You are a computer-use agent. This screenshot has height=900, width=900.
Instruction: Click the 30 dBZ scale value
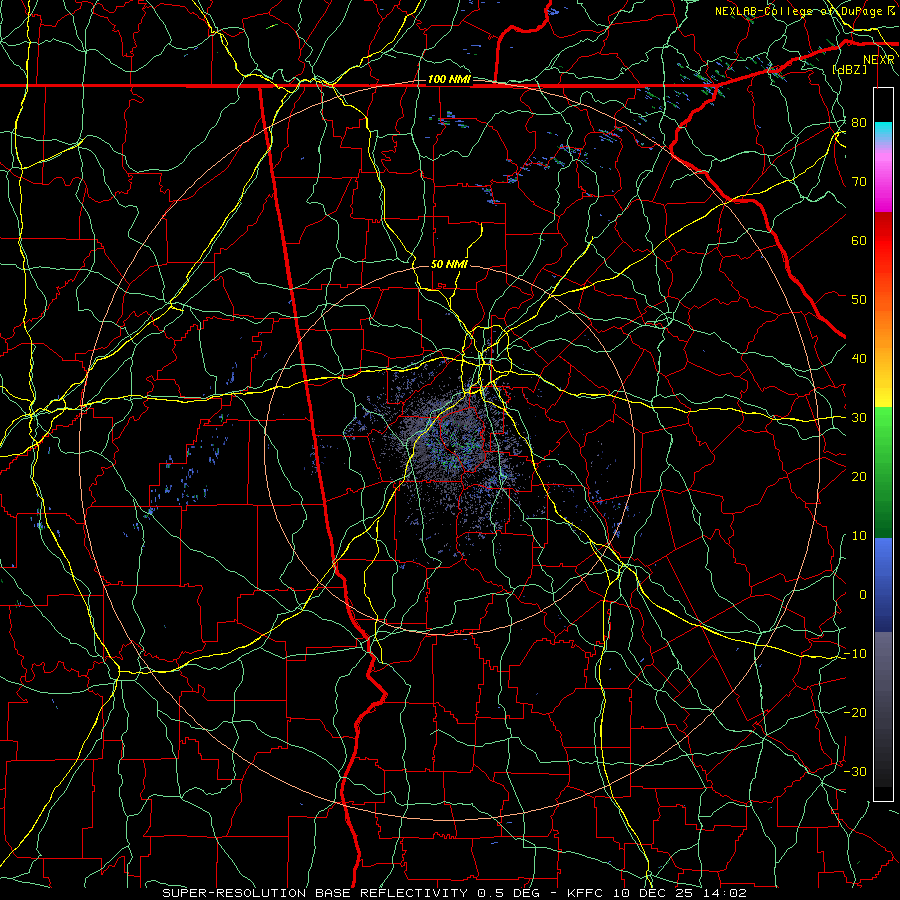[x=859, y=418]
